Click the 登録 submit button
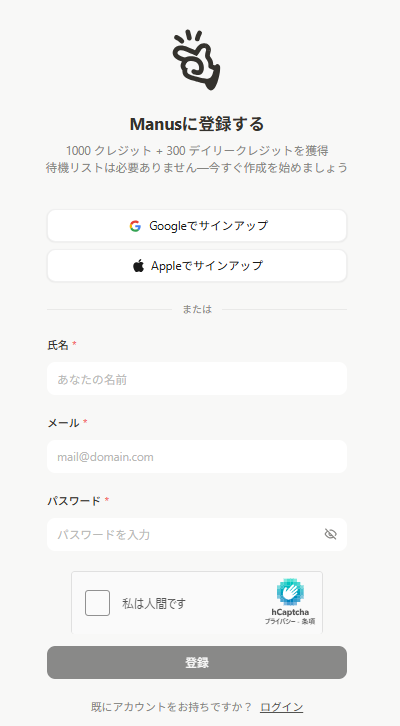 pos(197,663)
